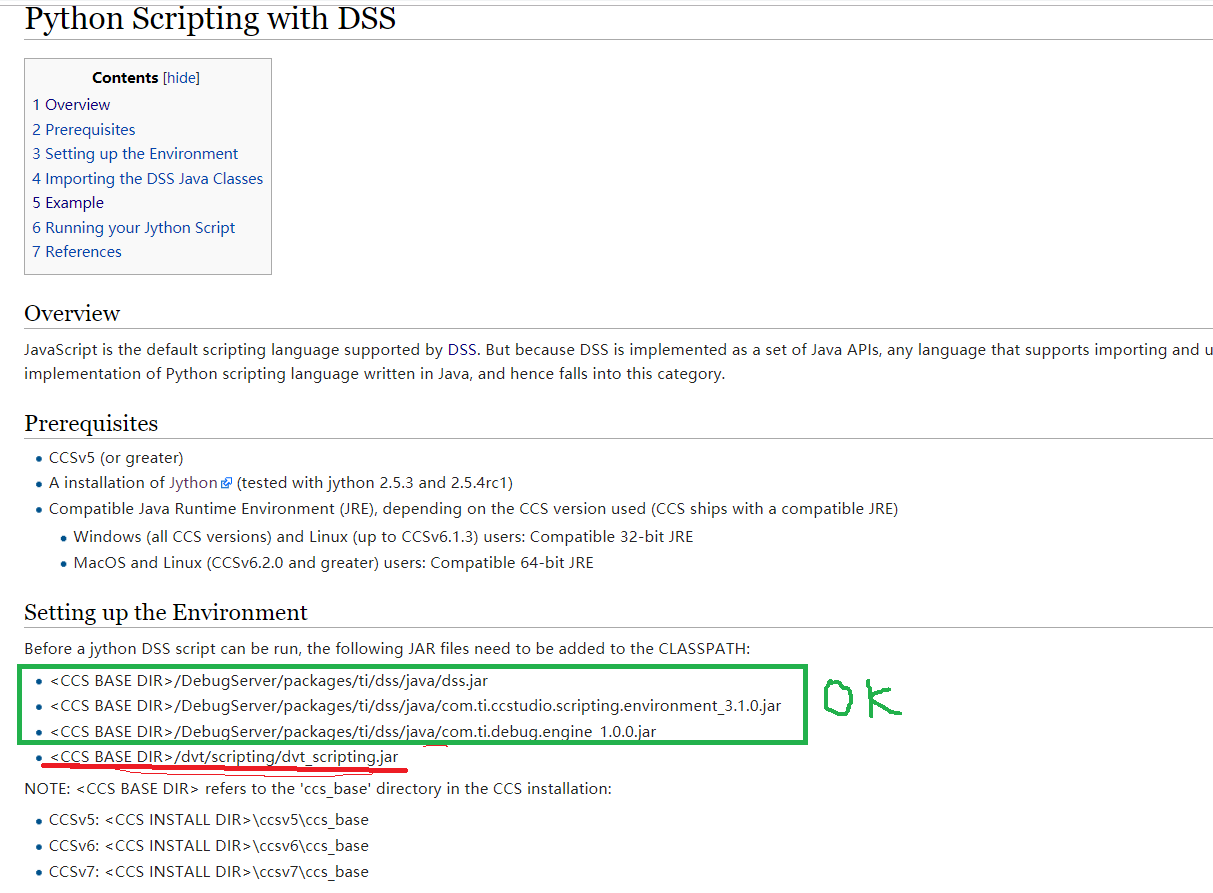Click the underlined dvt_scripting.jar path
Viewport: 1213px width, 893px height.
click(224, 757)
